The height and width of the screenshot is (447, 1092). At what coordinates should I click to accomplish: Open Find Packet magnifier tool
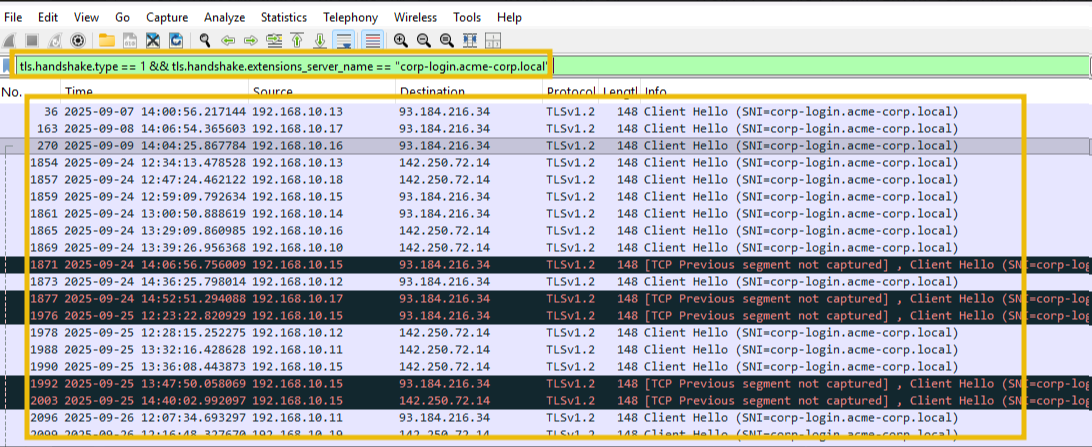click(205, 41)
